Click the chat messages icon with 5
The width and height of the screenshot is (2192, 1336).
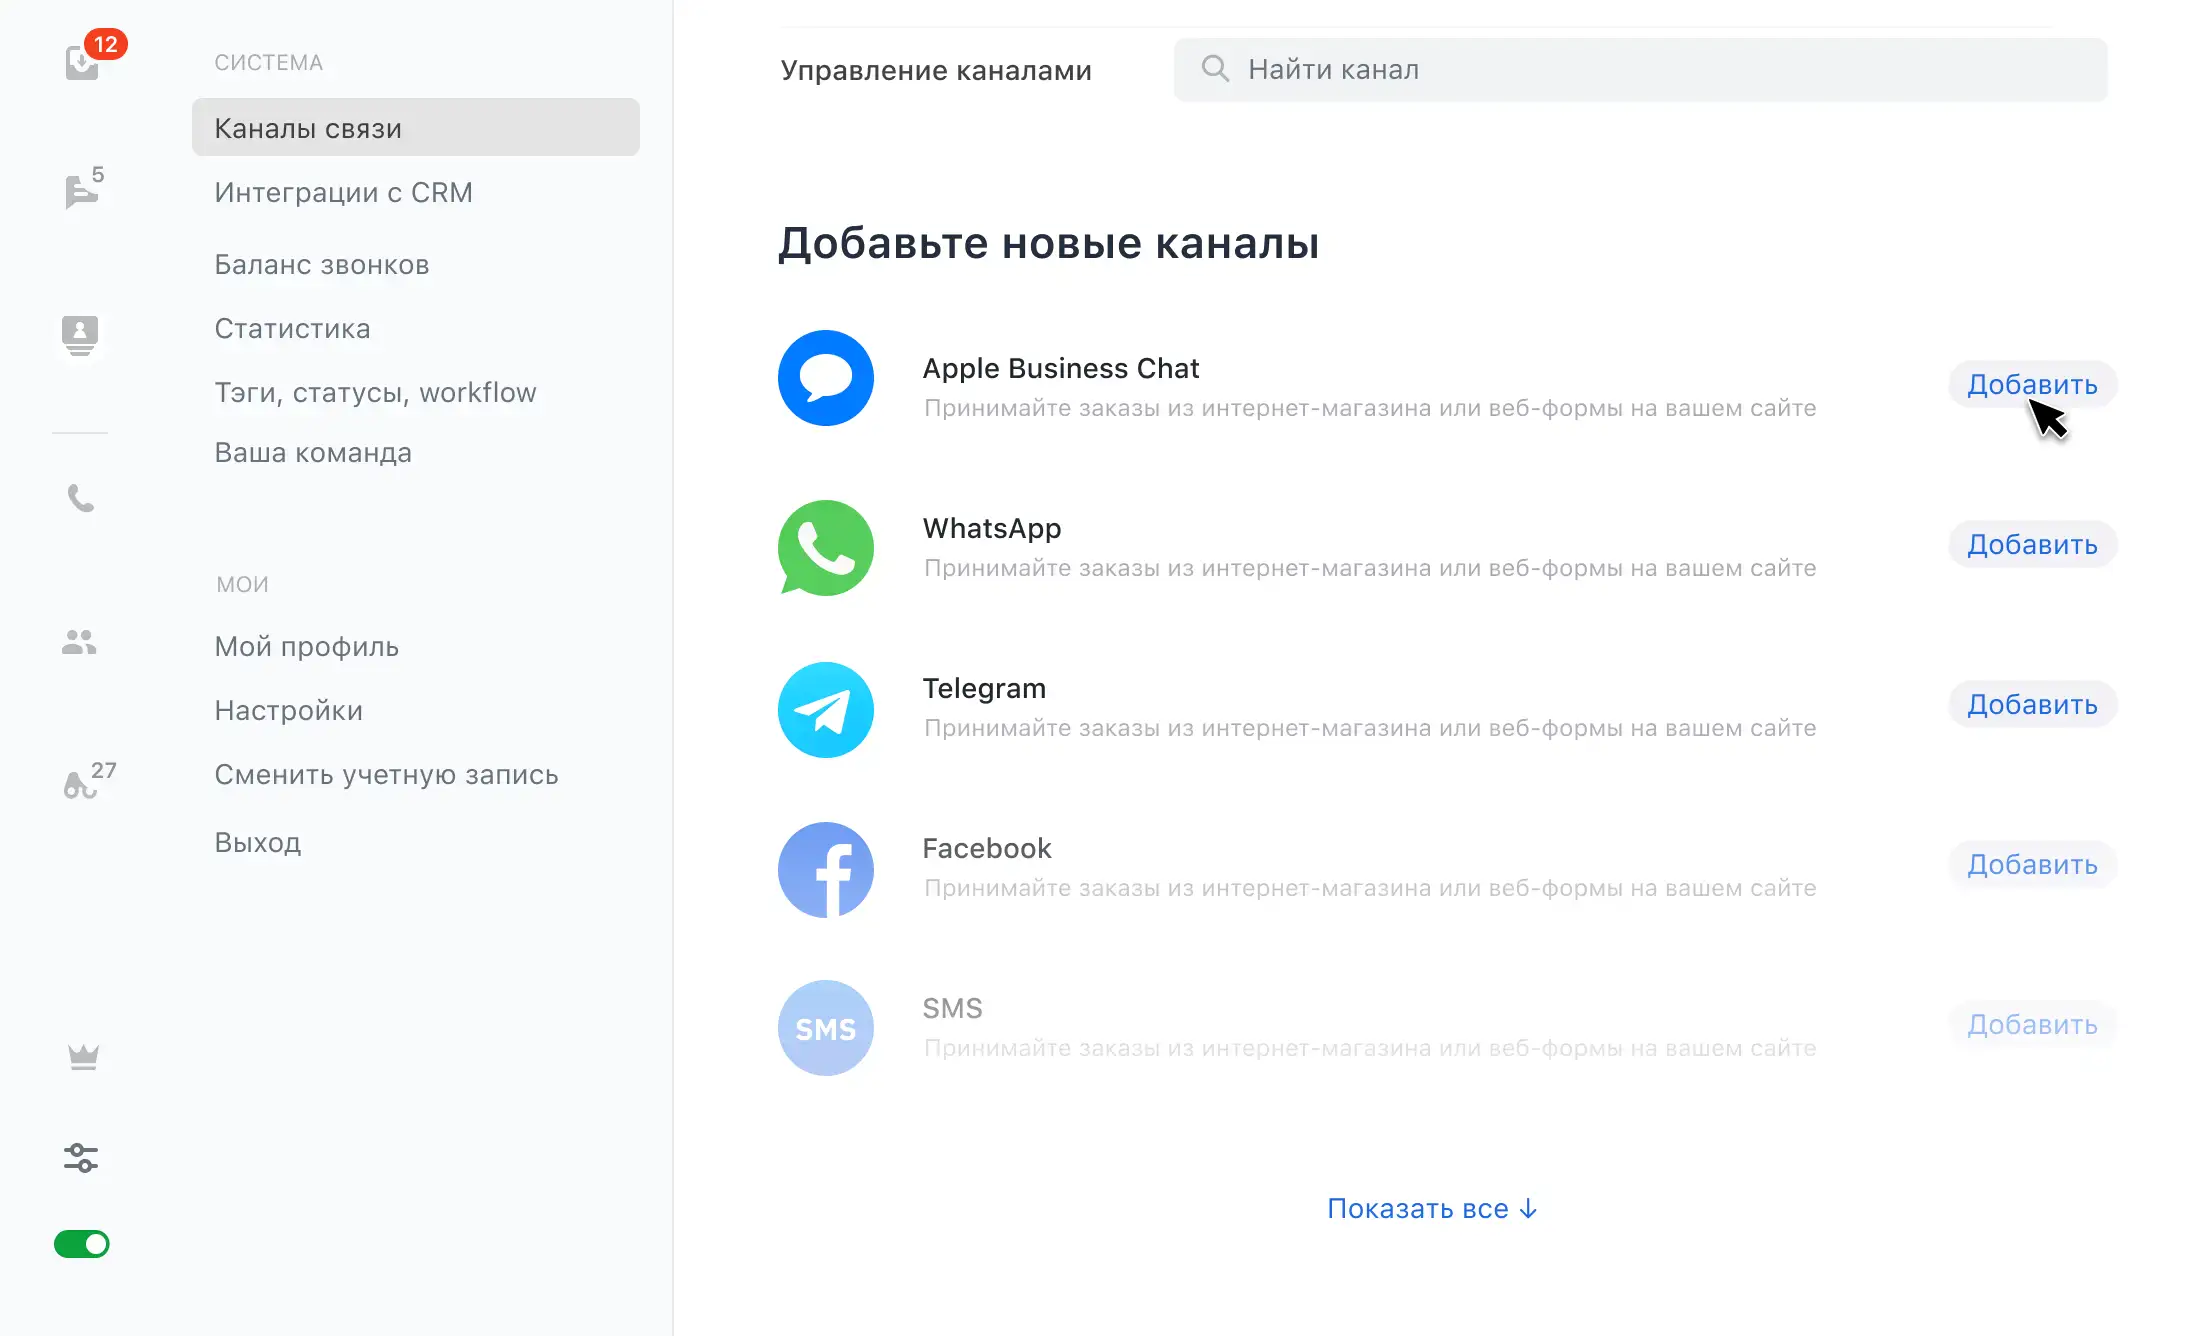81,190
